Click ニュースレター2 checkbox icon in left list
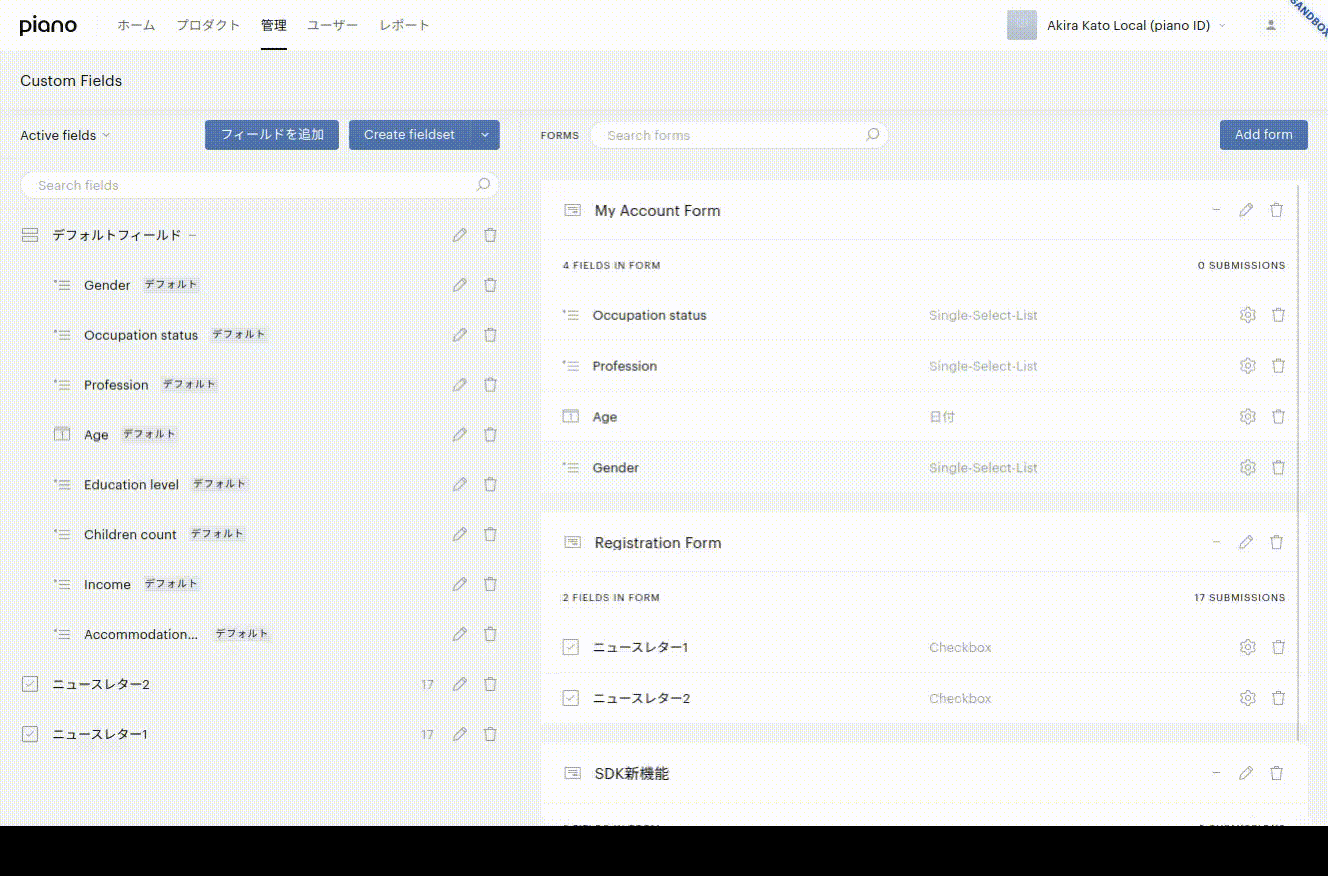 coord(30,684)
